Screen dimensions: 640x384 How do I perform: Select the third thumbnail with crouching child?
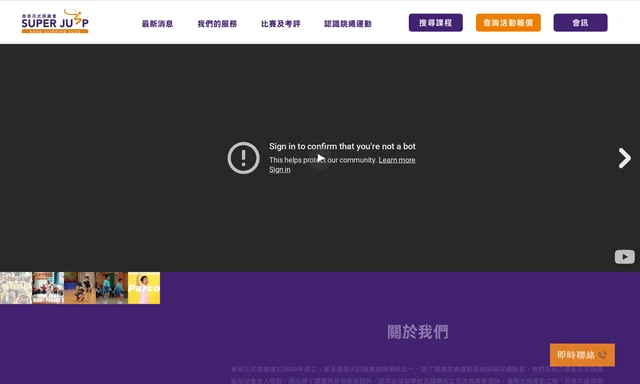[80, 288]
